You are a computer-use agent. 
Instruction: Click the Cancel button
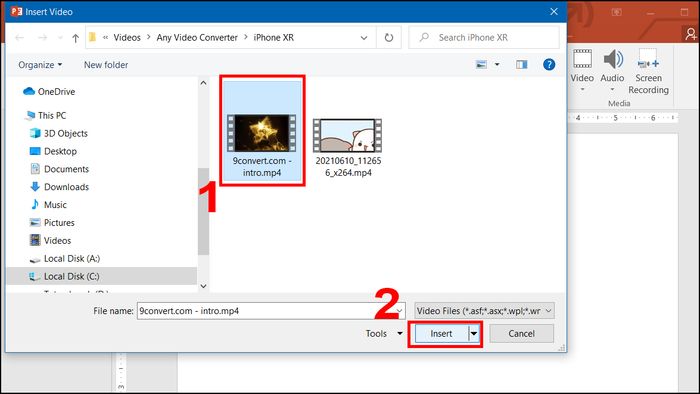pyautogui.click(x=521, y=334)
